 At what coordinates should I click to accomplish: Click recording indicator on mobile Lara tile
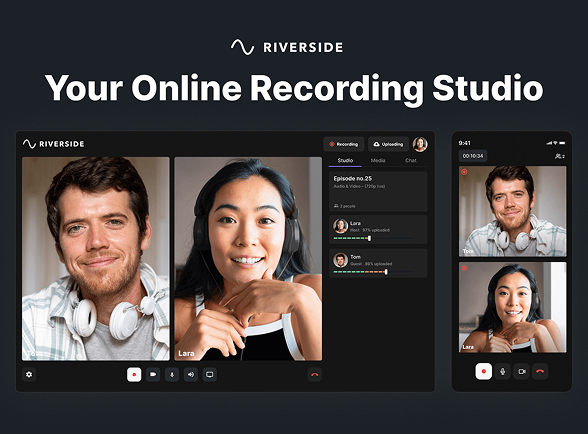pyautogui.click(x=464, y=268)
